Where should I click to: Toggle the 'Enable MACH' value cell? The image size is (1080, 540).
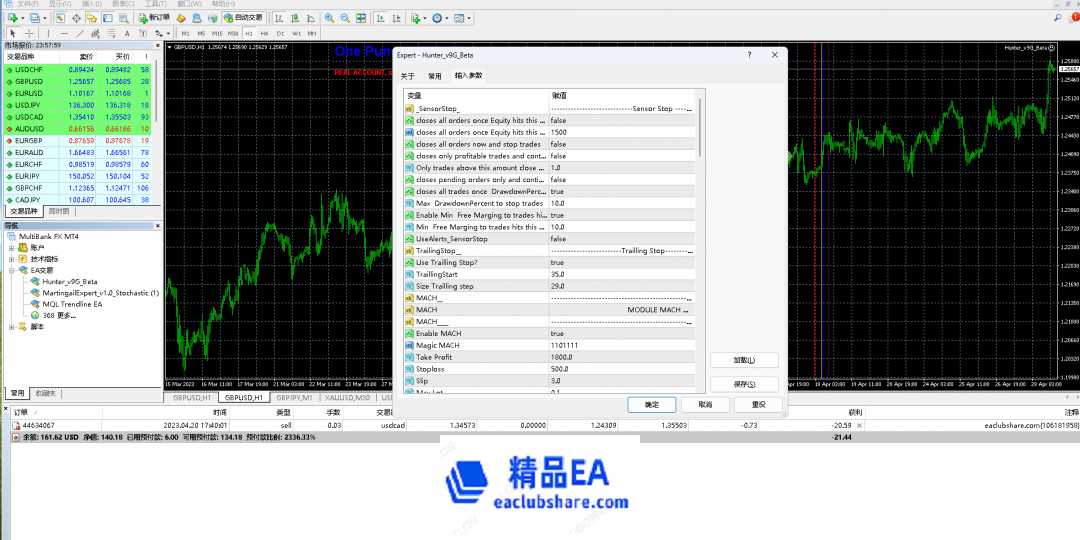pos(557,334)
